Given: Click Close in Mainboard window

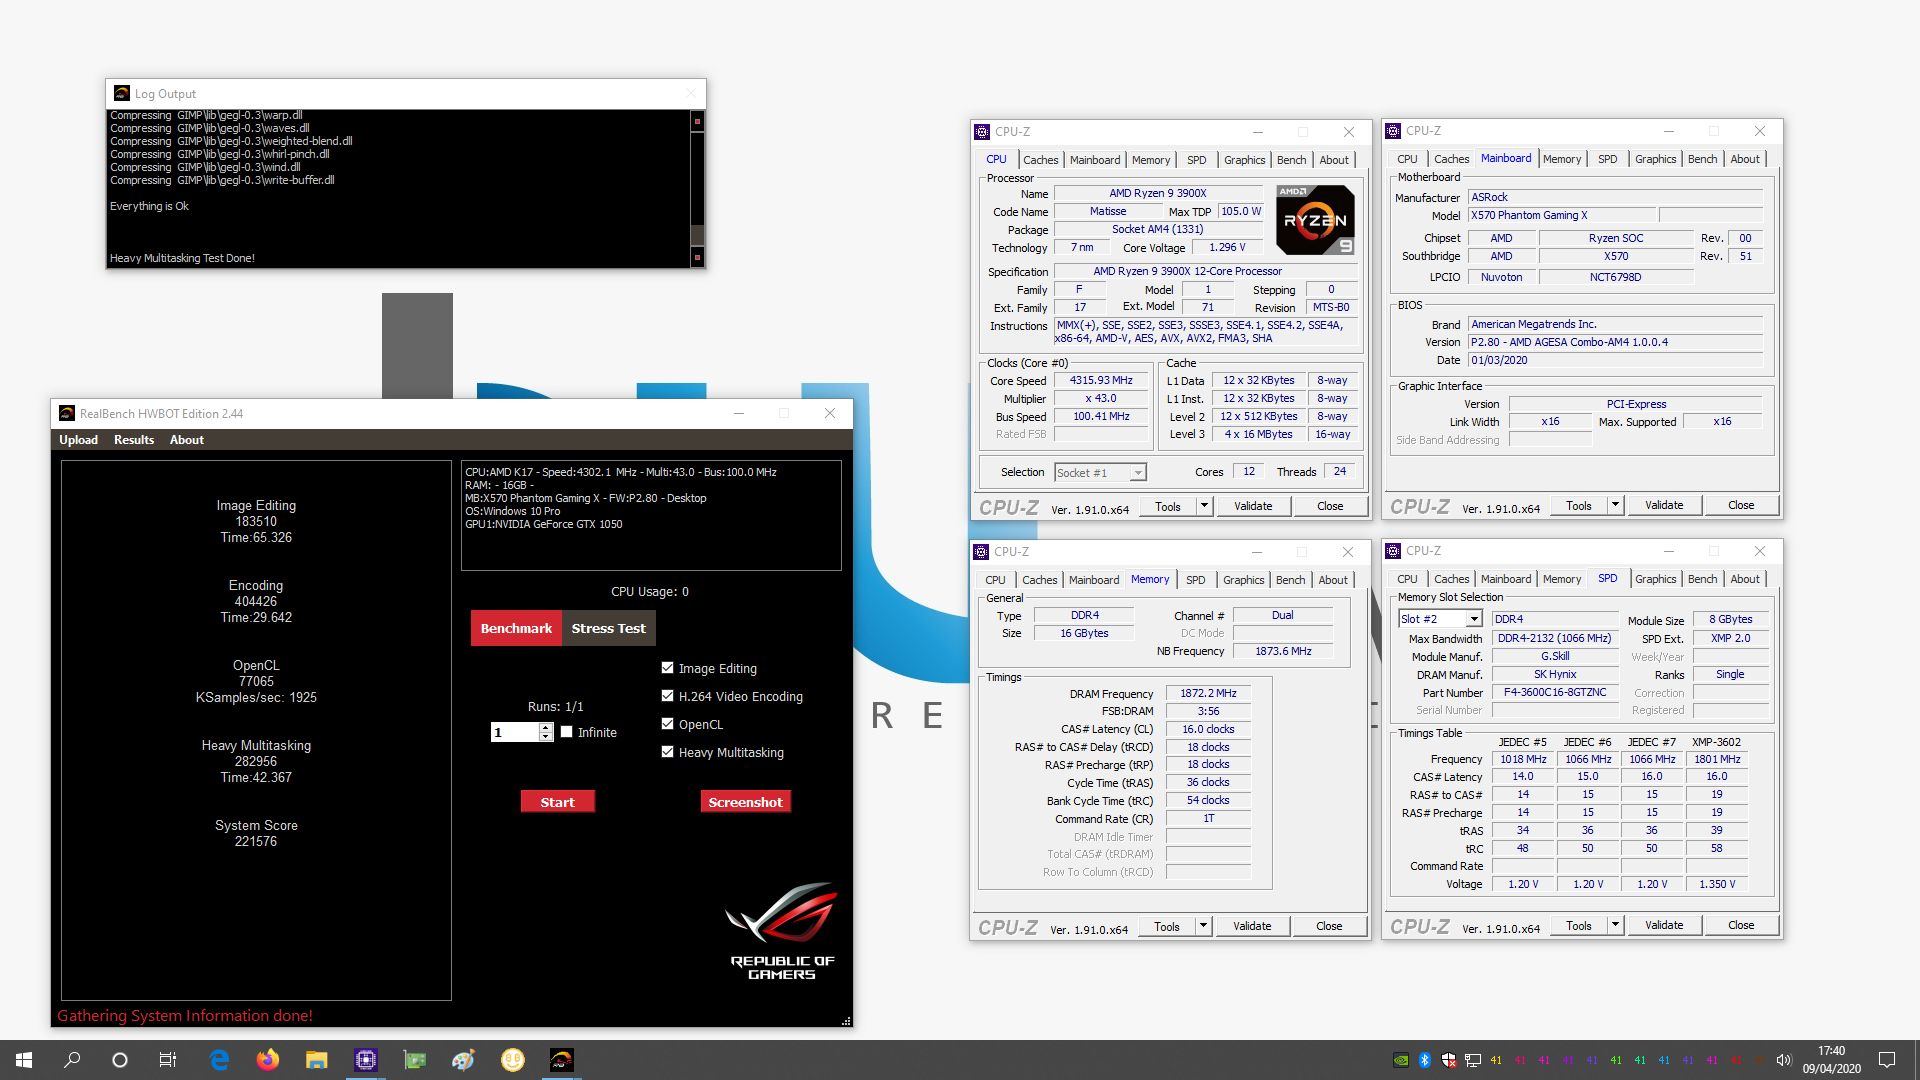Looking at the screenshot, I should pyautogui.click(x=1741, y=505).
